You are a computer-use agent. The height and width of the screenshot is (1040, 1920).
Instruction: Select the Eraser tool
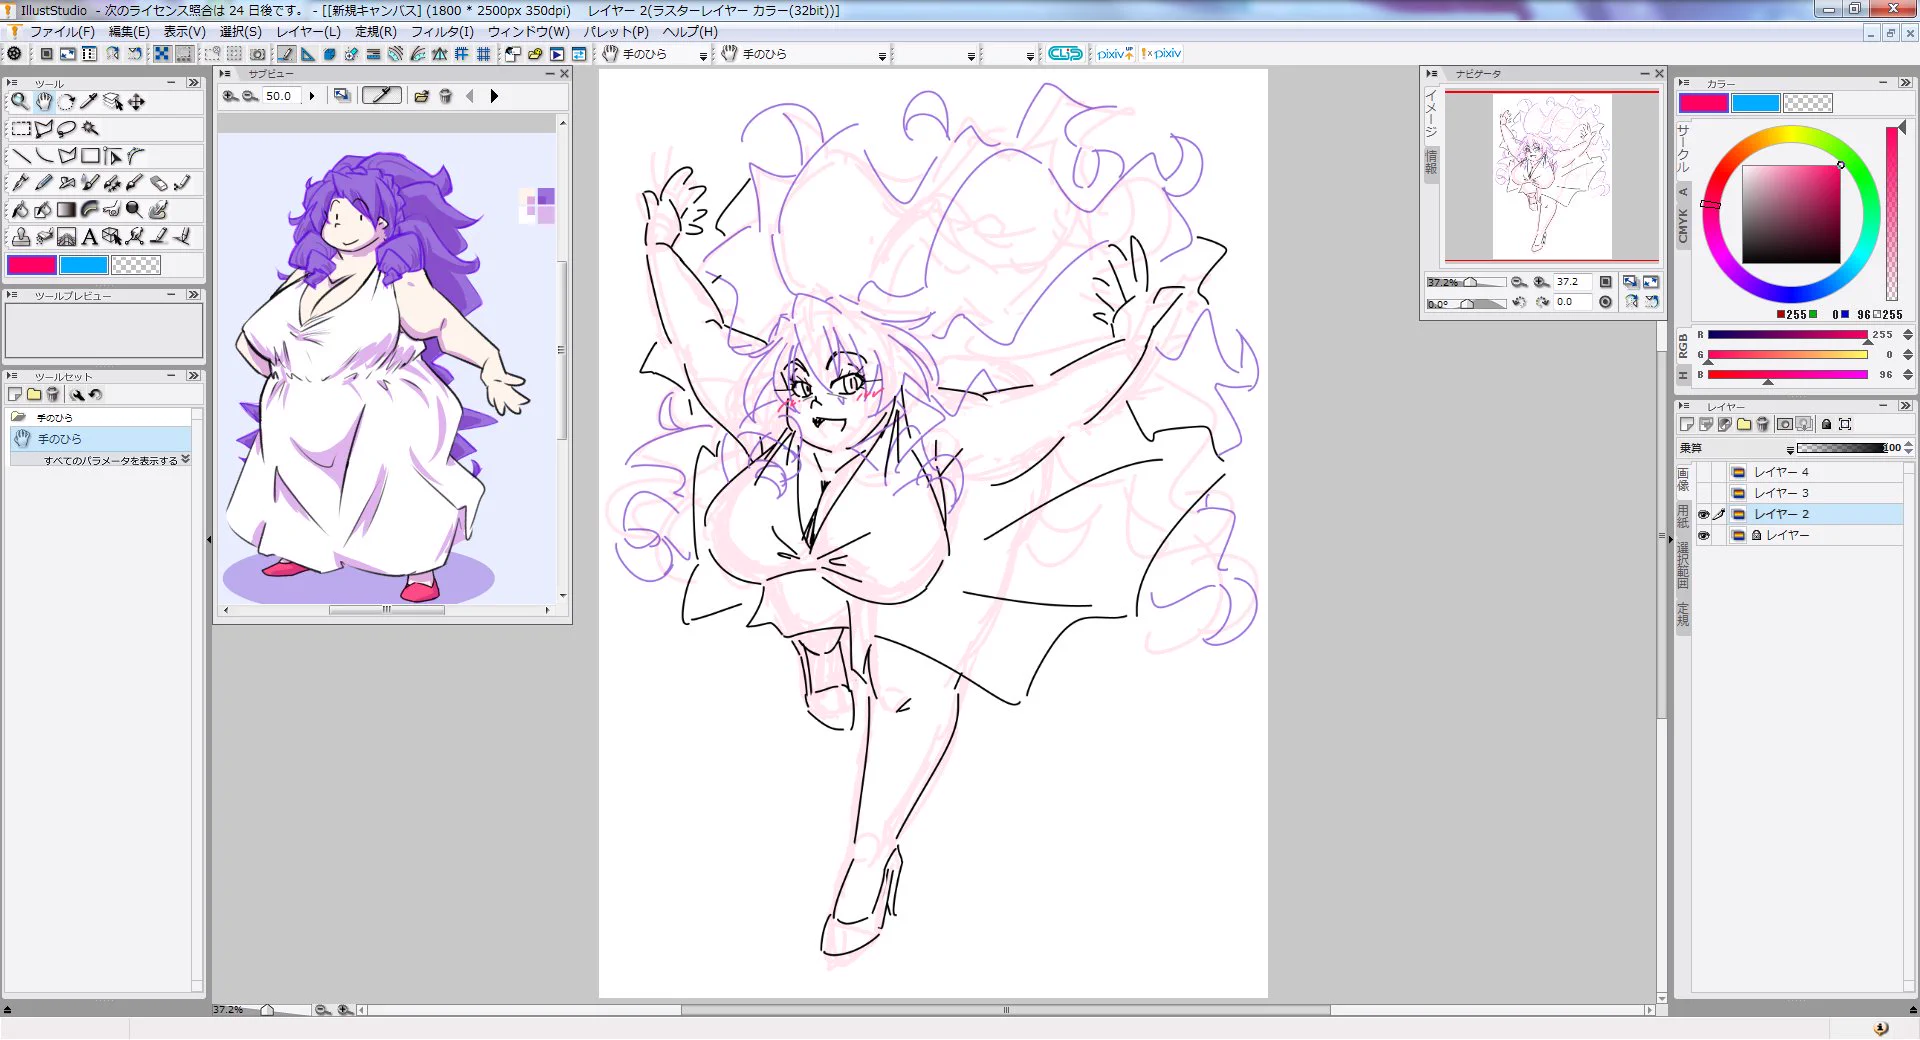(159, 183)
